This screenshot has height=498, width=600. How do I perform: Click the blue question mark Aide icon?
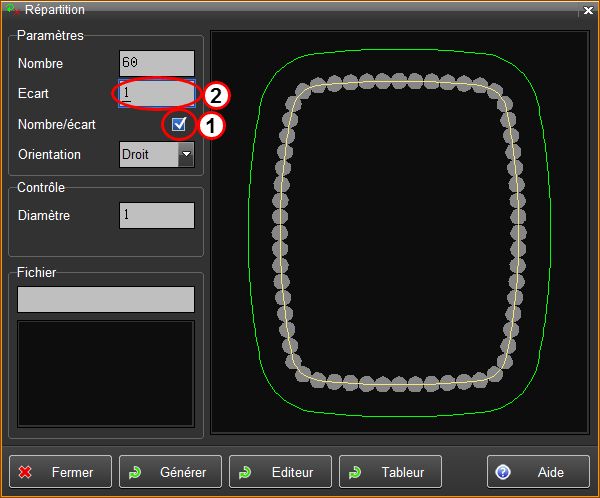[x=503, y=473]
